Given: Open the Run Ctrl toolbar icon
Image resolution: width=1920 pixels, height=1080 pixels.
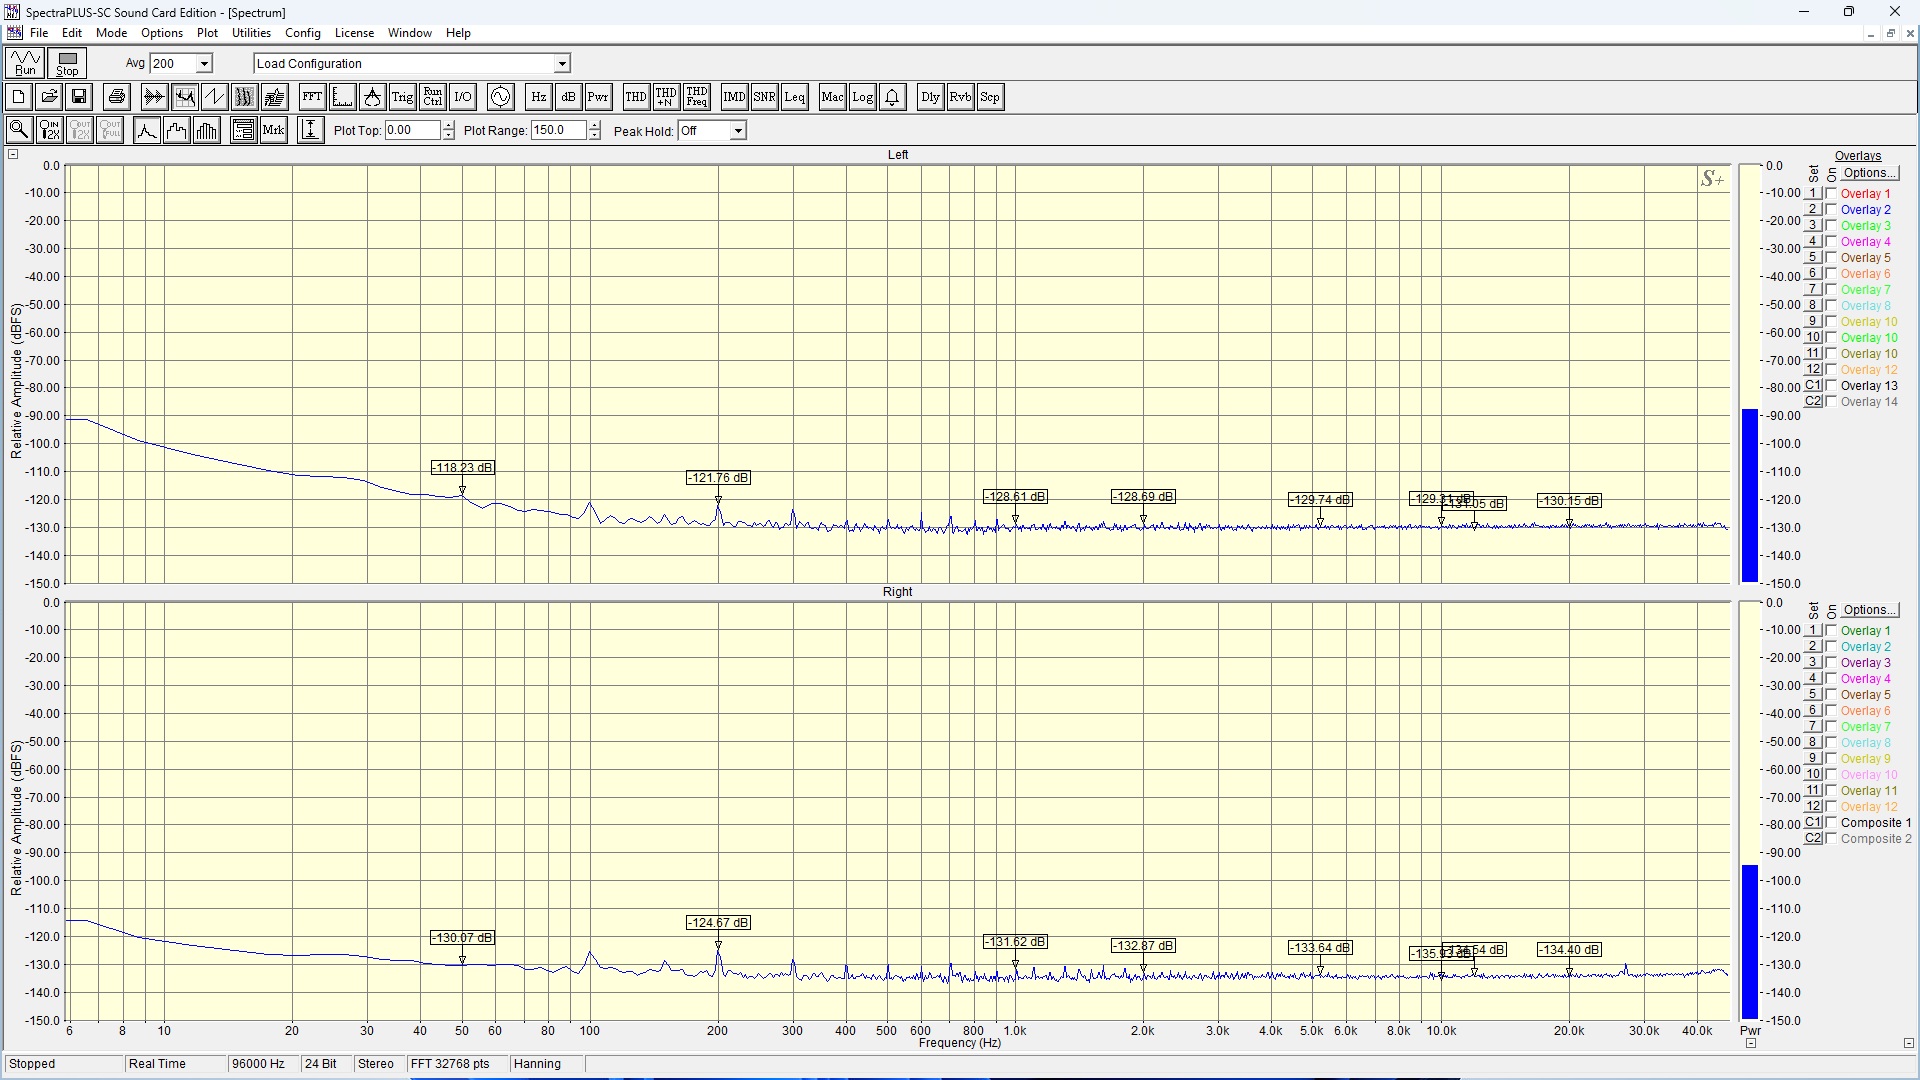Looking at the screenshot, I should [x=432, y=97].
